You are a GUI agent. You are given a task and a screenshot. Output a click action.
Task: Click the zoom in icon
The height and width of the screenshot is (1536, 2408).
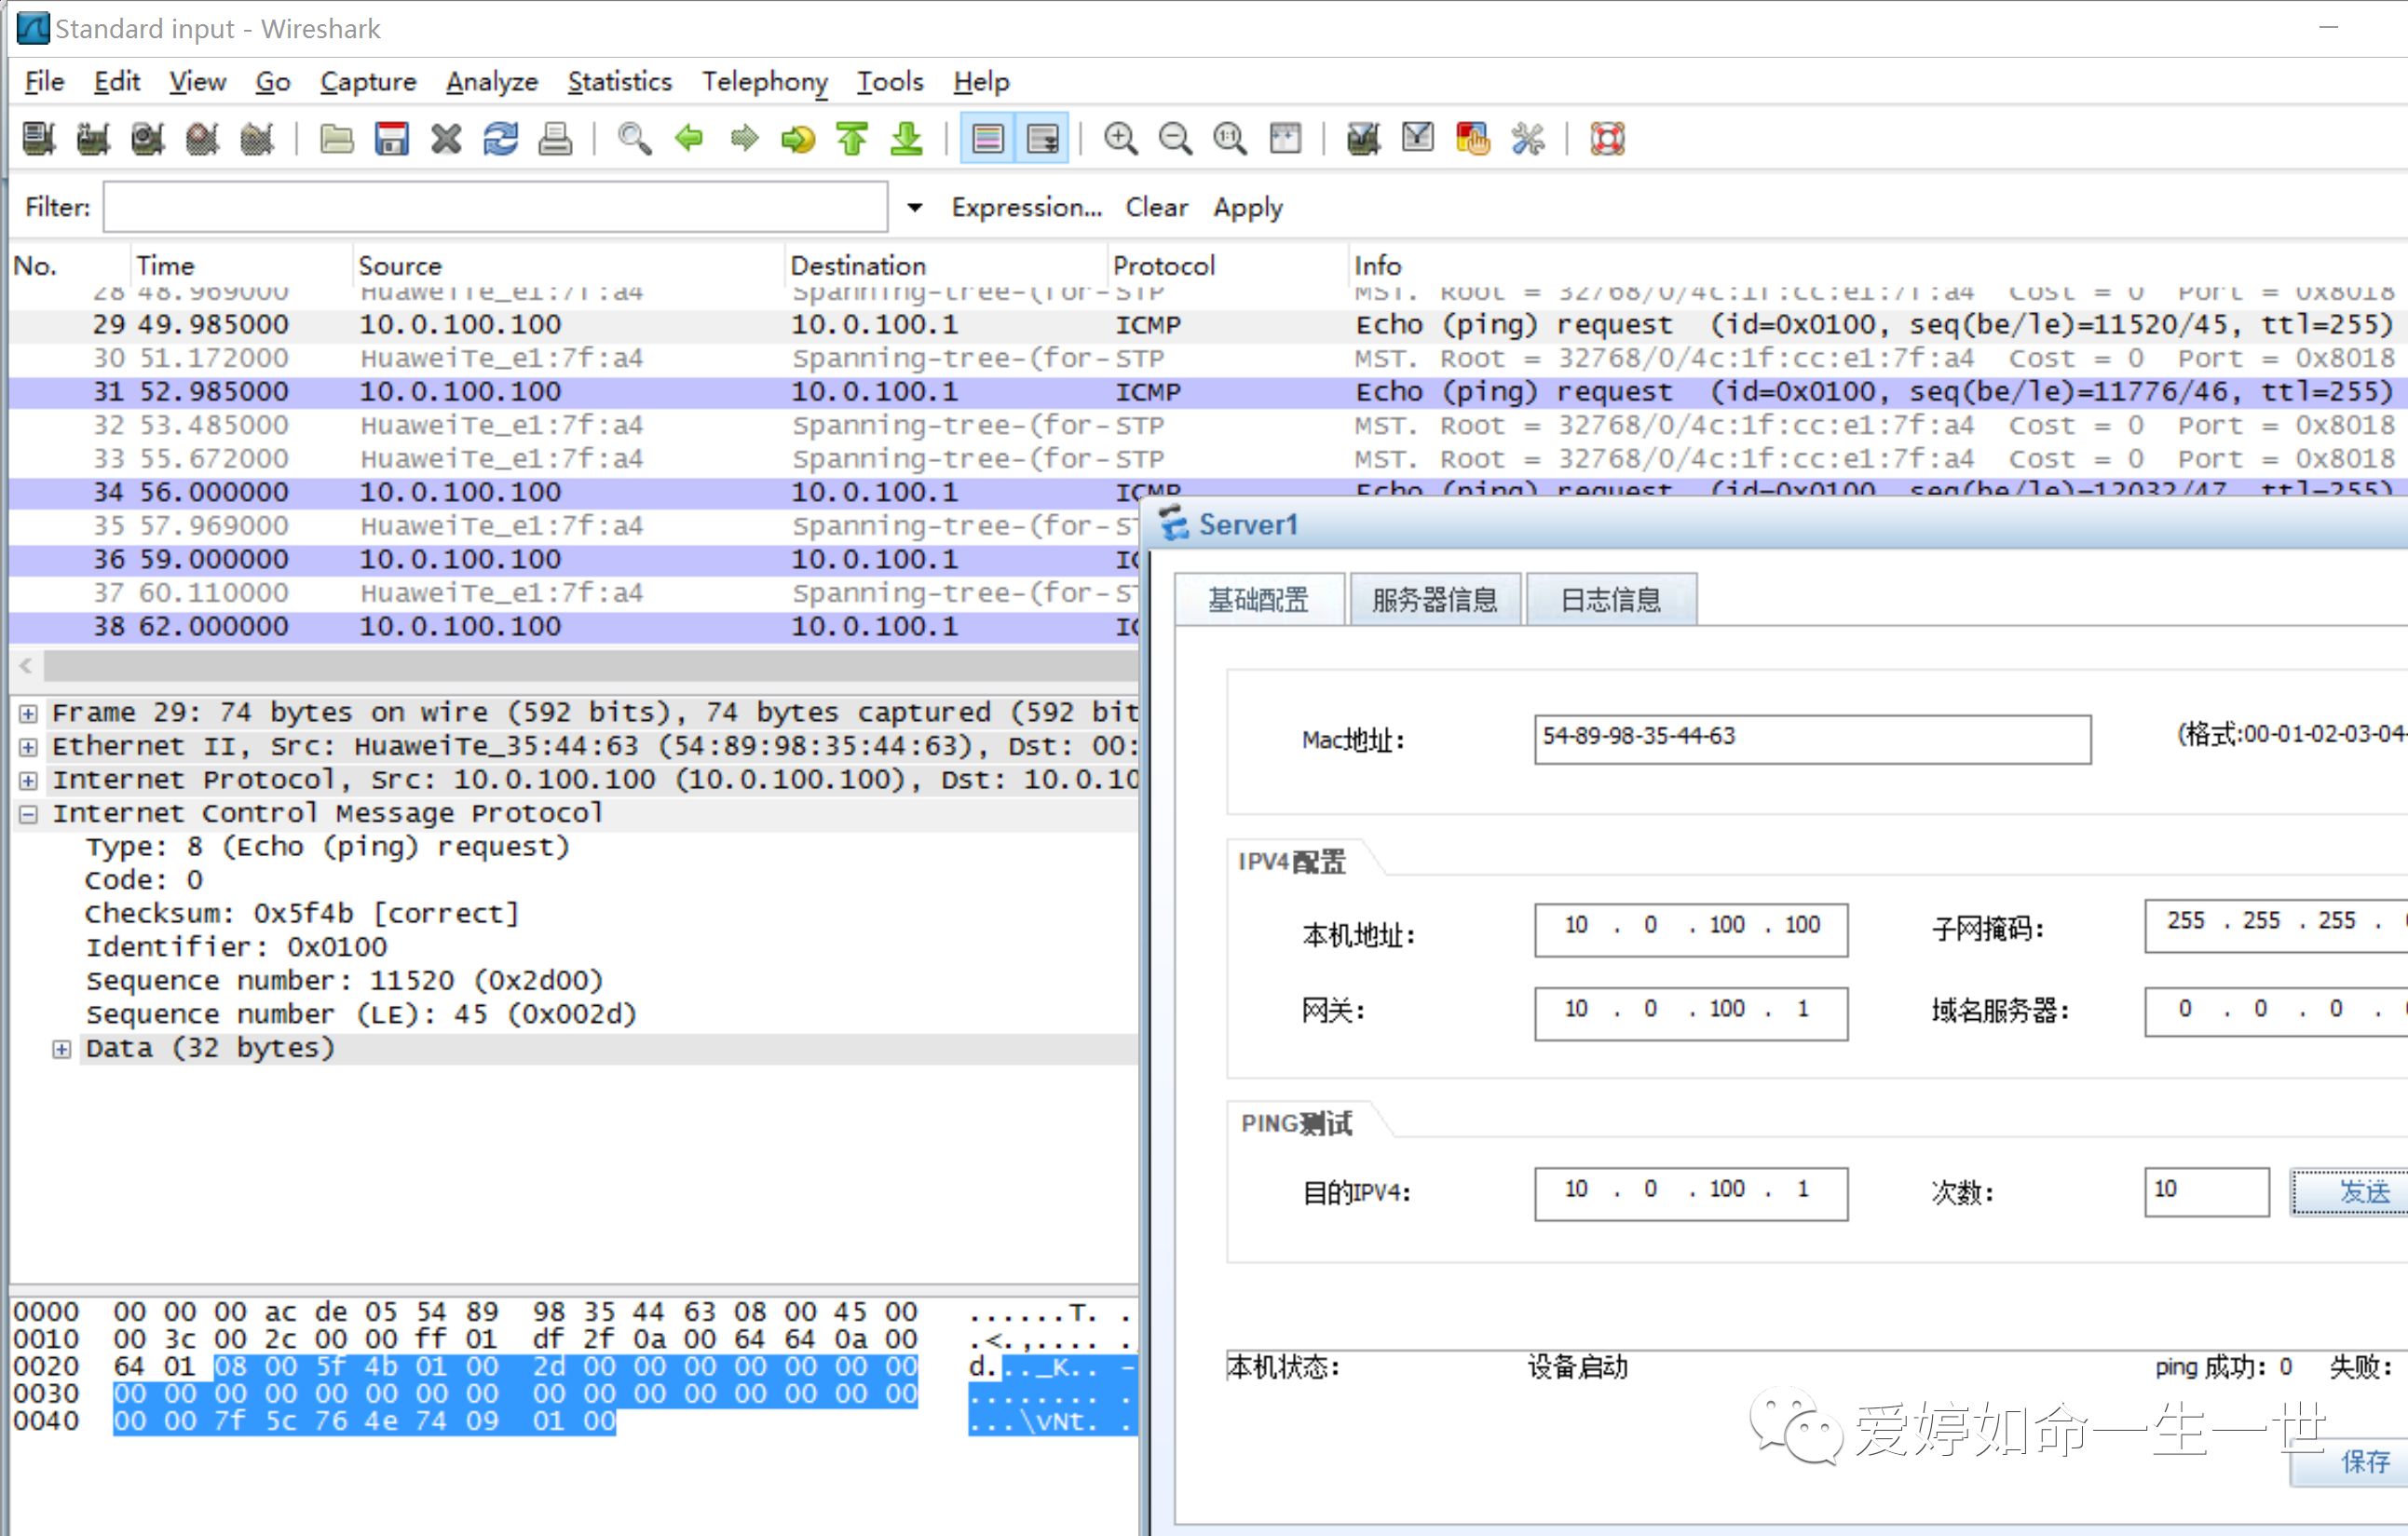(1120, 138)
